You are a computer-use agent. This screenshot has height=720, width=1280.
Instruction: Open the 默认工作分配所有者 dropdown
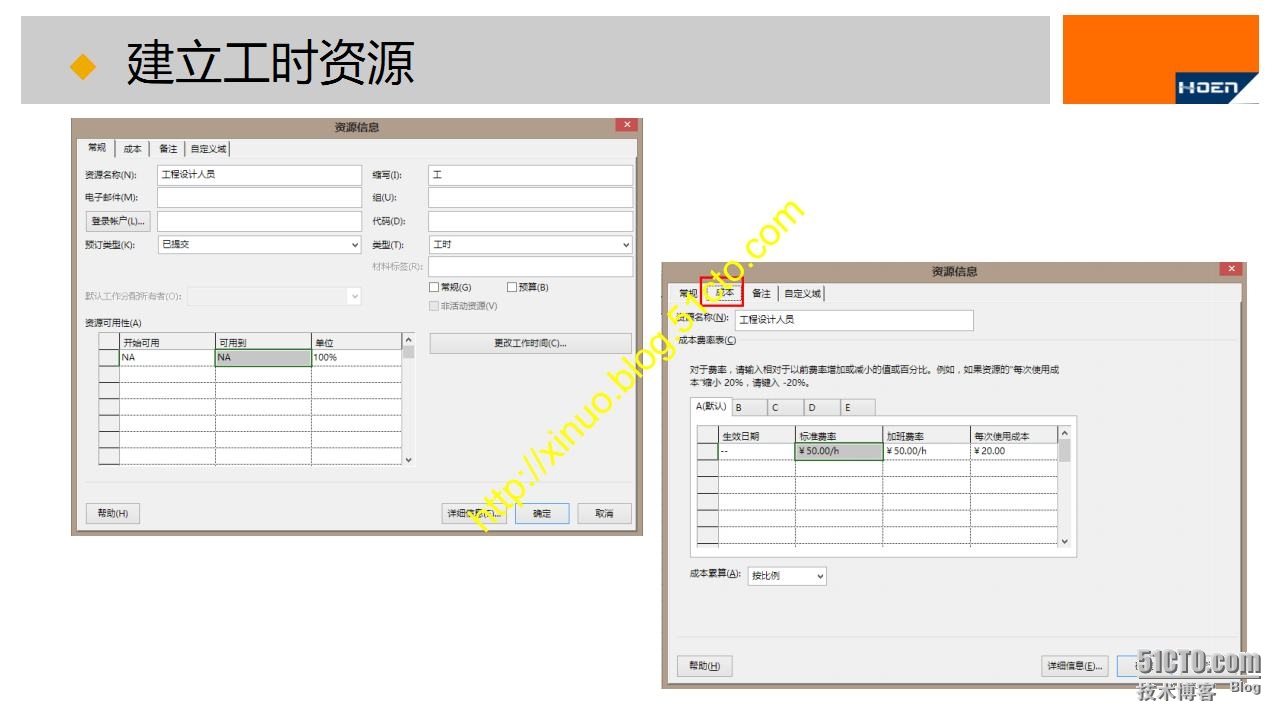click(274, 296)
